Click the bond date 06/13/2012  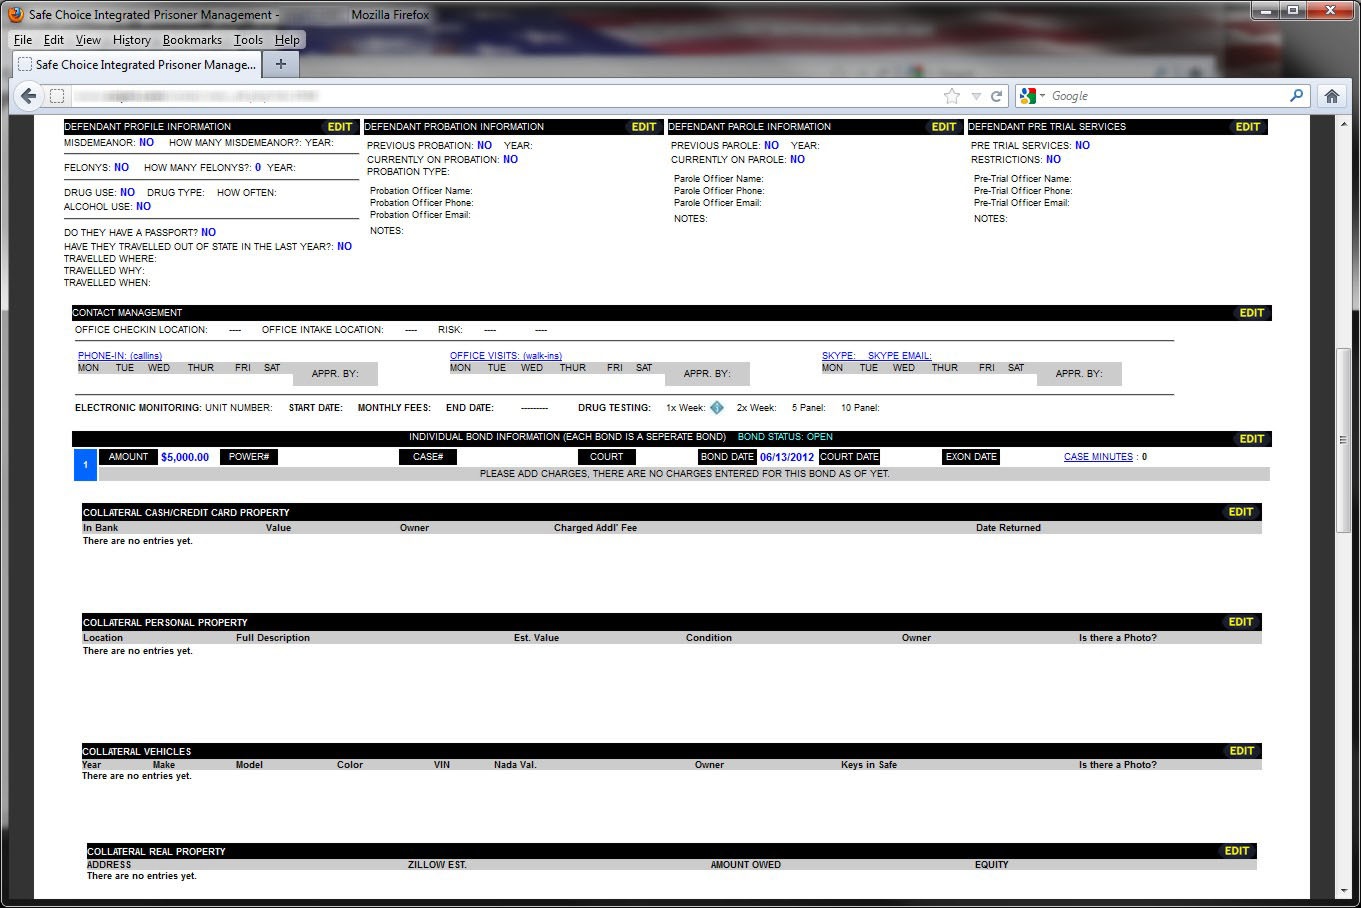(787, 457)
